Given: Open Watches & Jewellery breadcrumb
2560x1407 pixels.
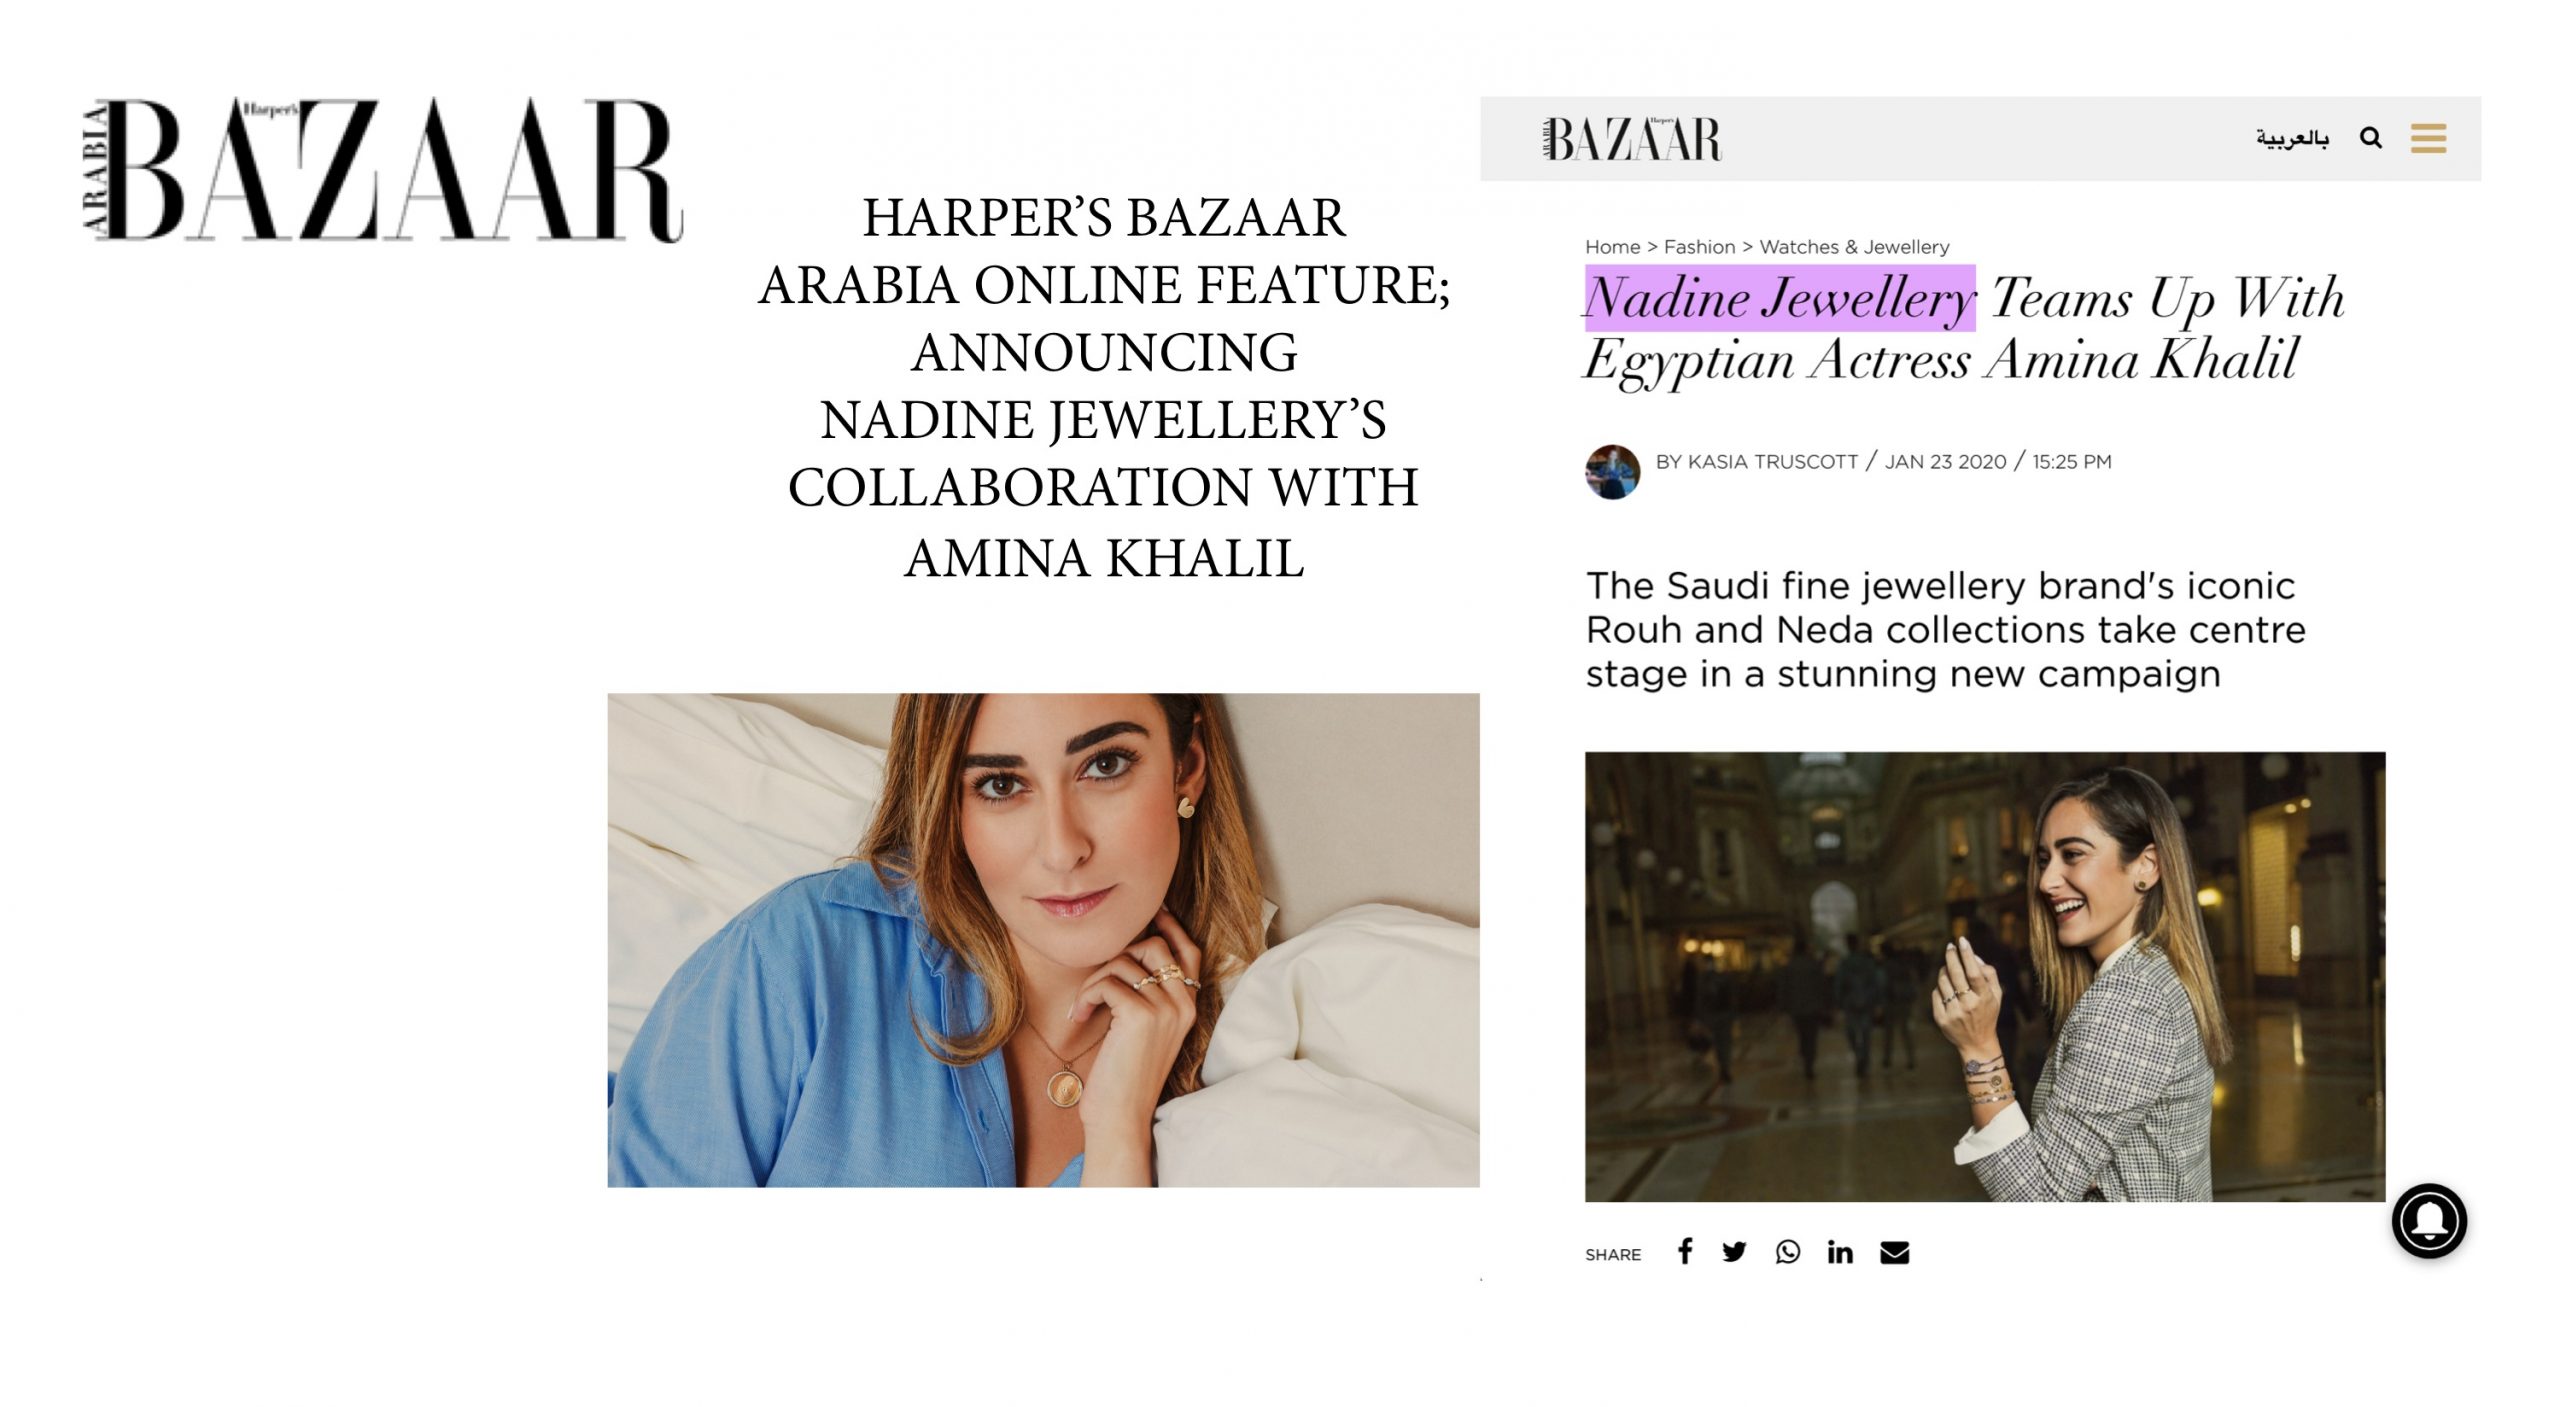Looking at the screenshot, I should tap(1854, 247).
